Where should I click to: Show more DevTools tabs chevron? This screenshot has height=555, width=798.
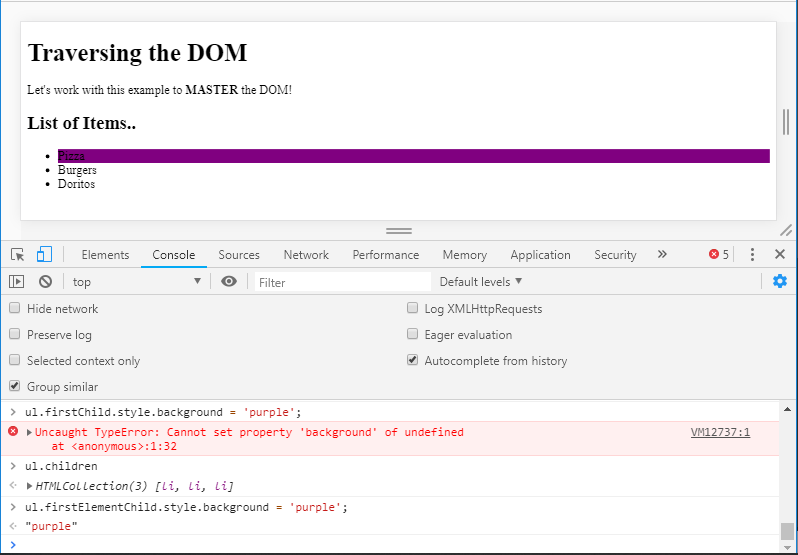point(662,254)
